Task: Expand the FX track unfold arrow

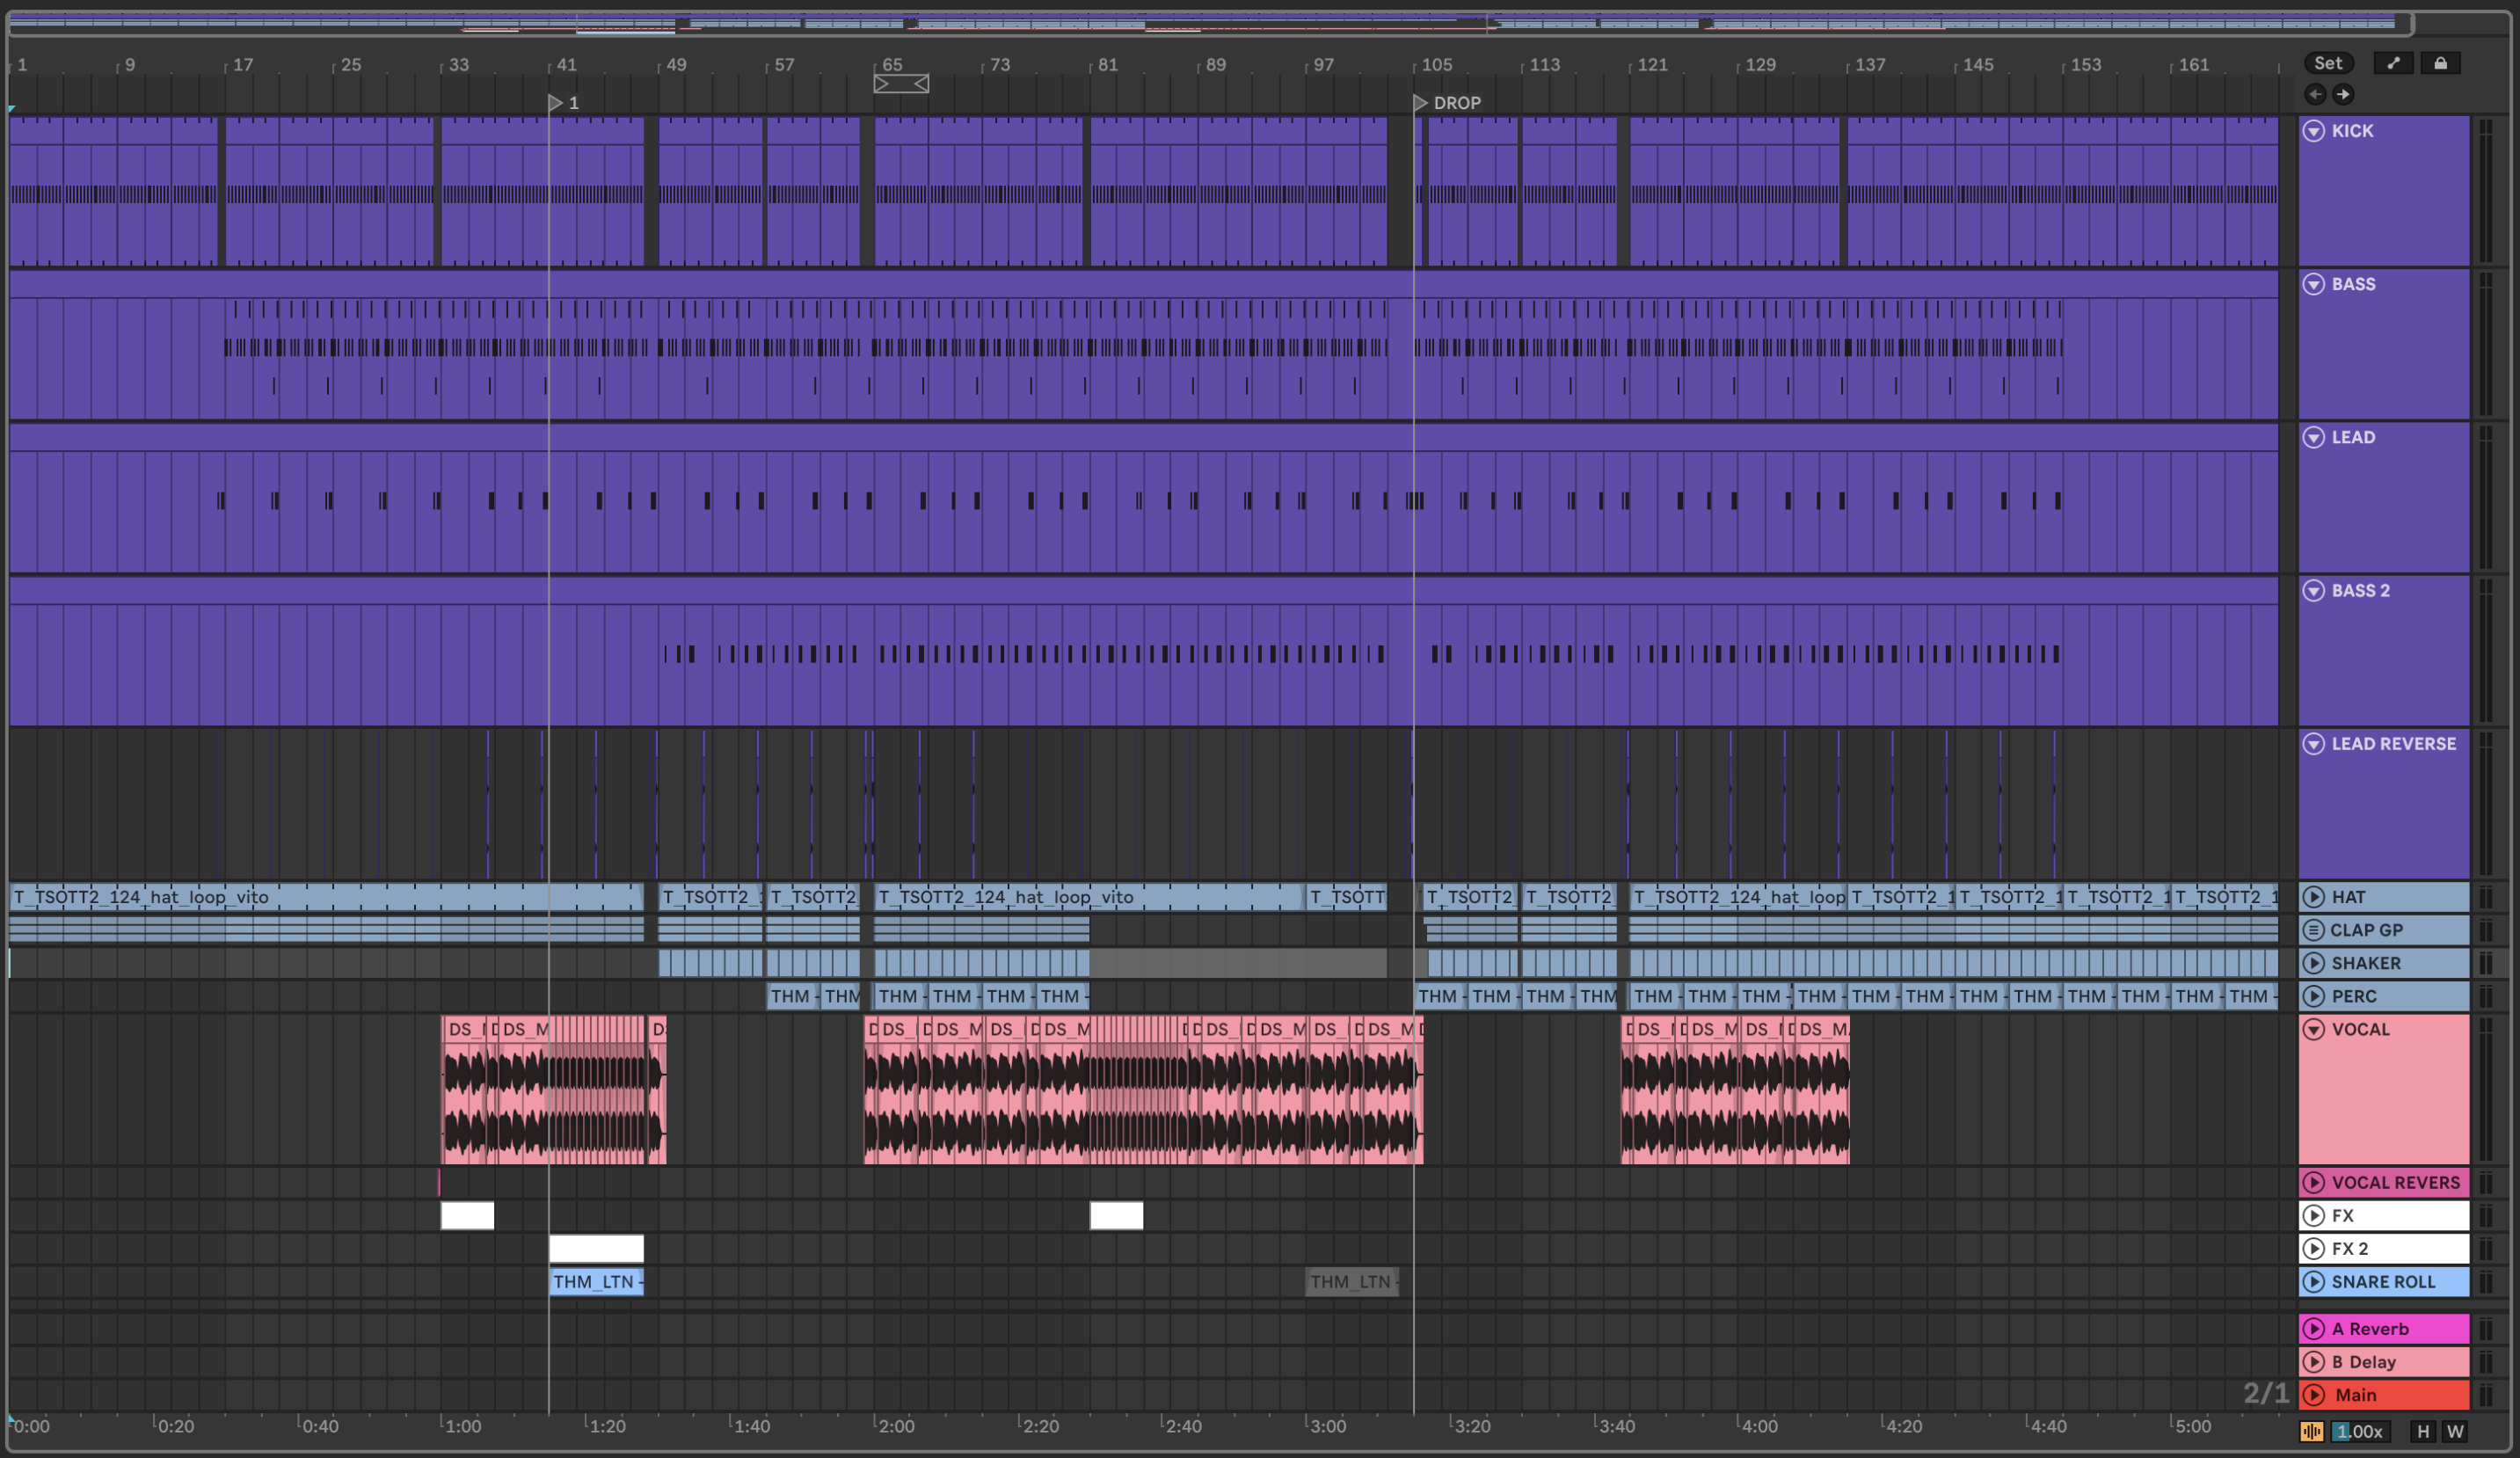Action: (x=2314, y=1215)
